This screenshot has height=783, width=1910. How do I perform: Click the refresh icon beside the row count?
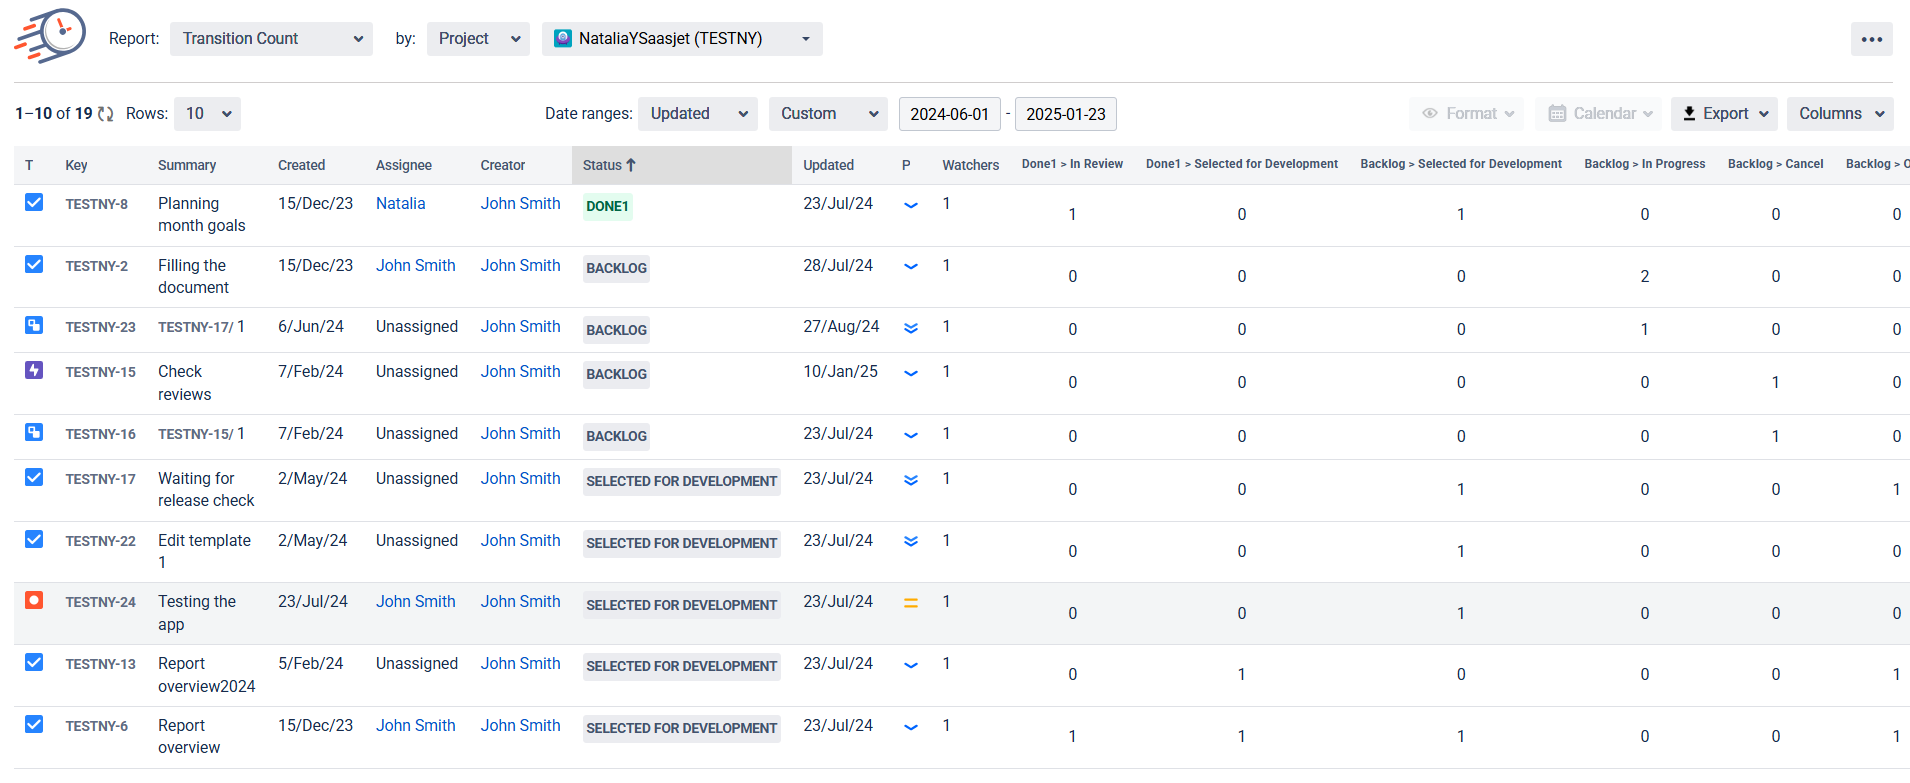[x=106, y=114]
